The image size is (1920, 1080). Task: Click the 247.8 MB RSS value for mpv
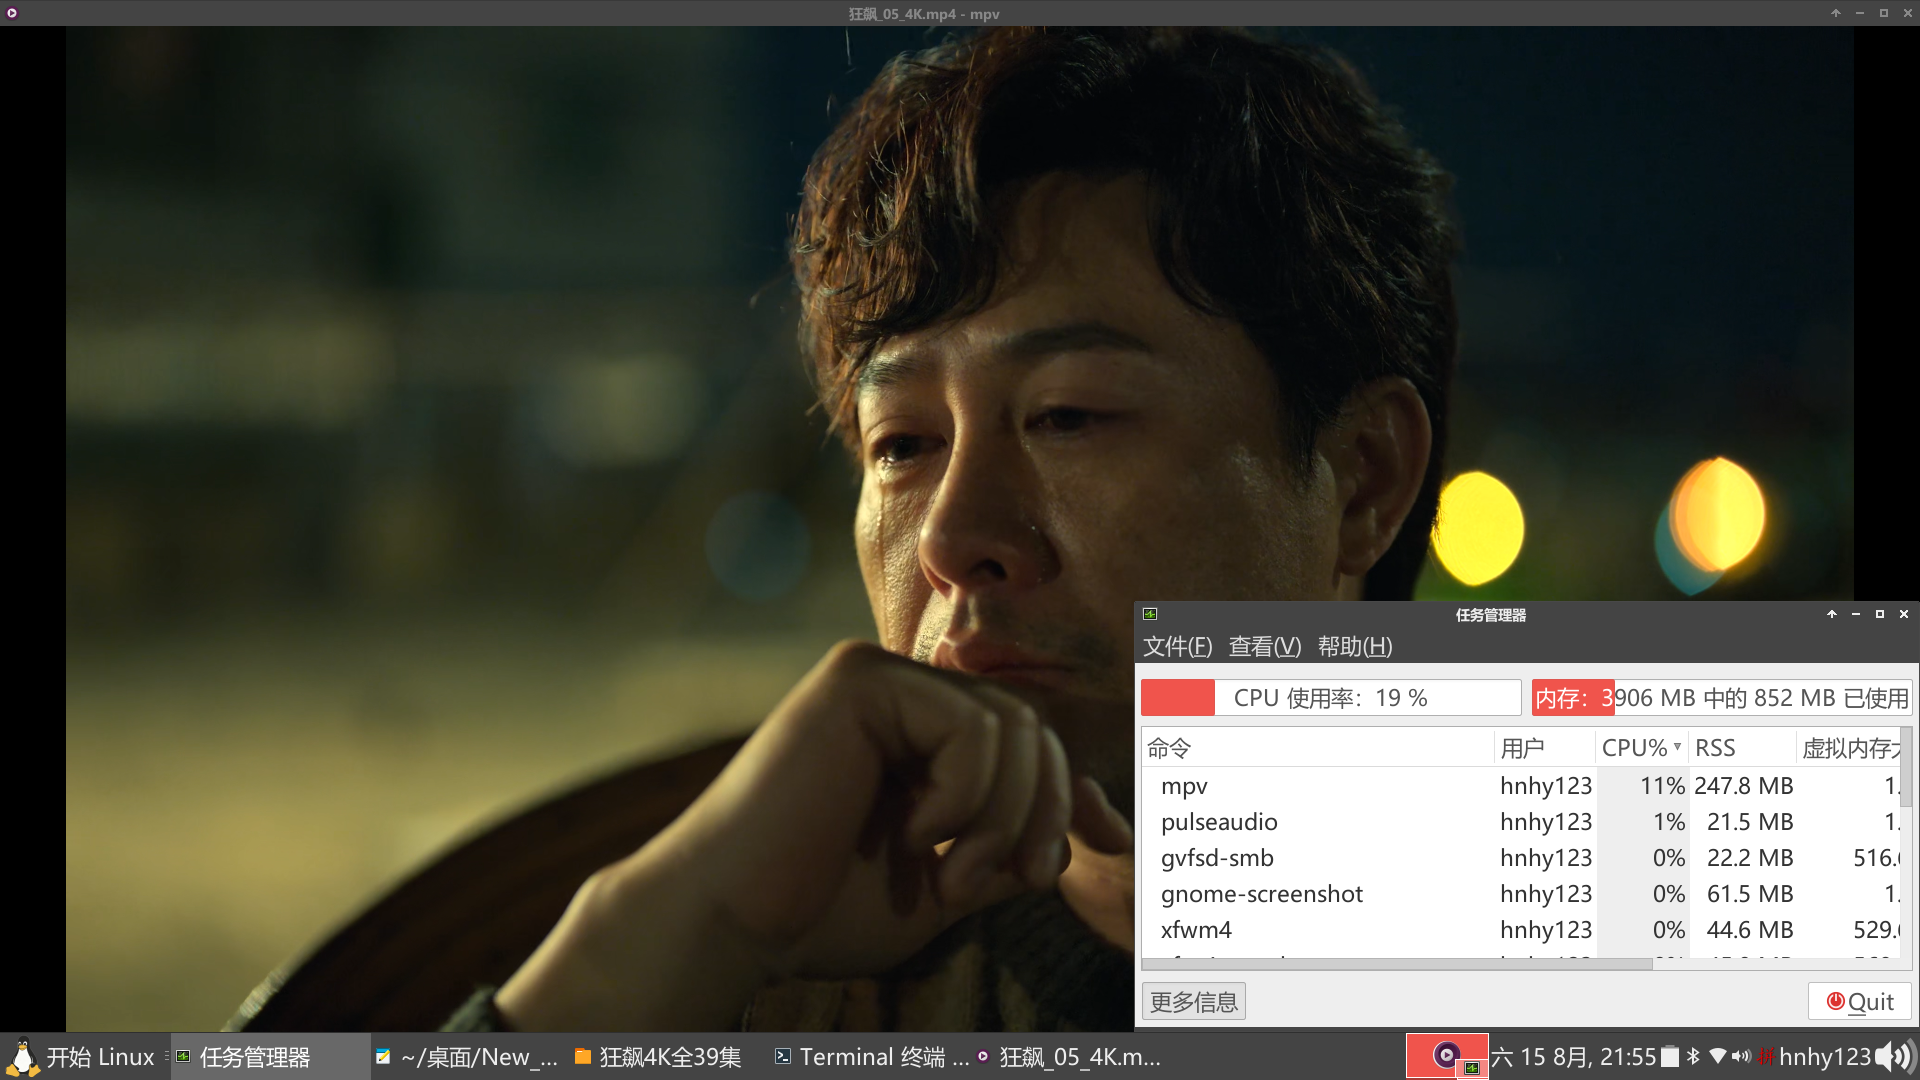pyautogui.click(x=1743, y=786)
